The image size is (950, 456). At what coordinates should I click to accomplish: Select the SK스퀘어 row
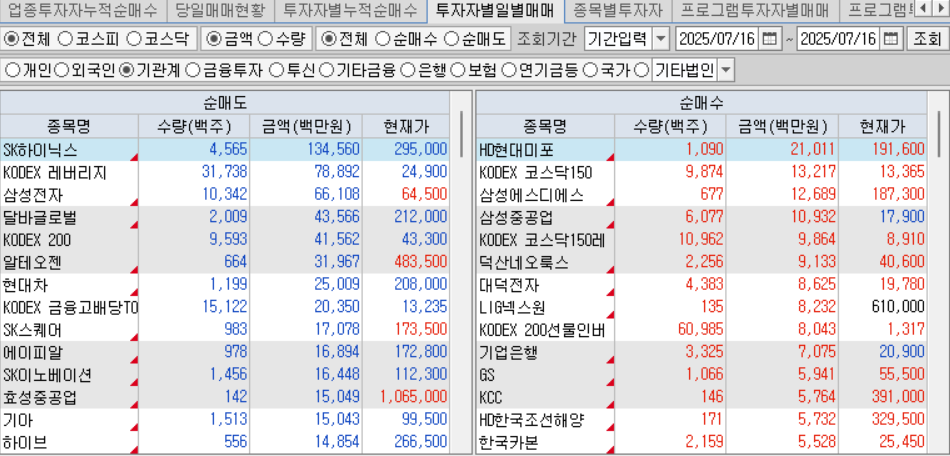[225, 331]
